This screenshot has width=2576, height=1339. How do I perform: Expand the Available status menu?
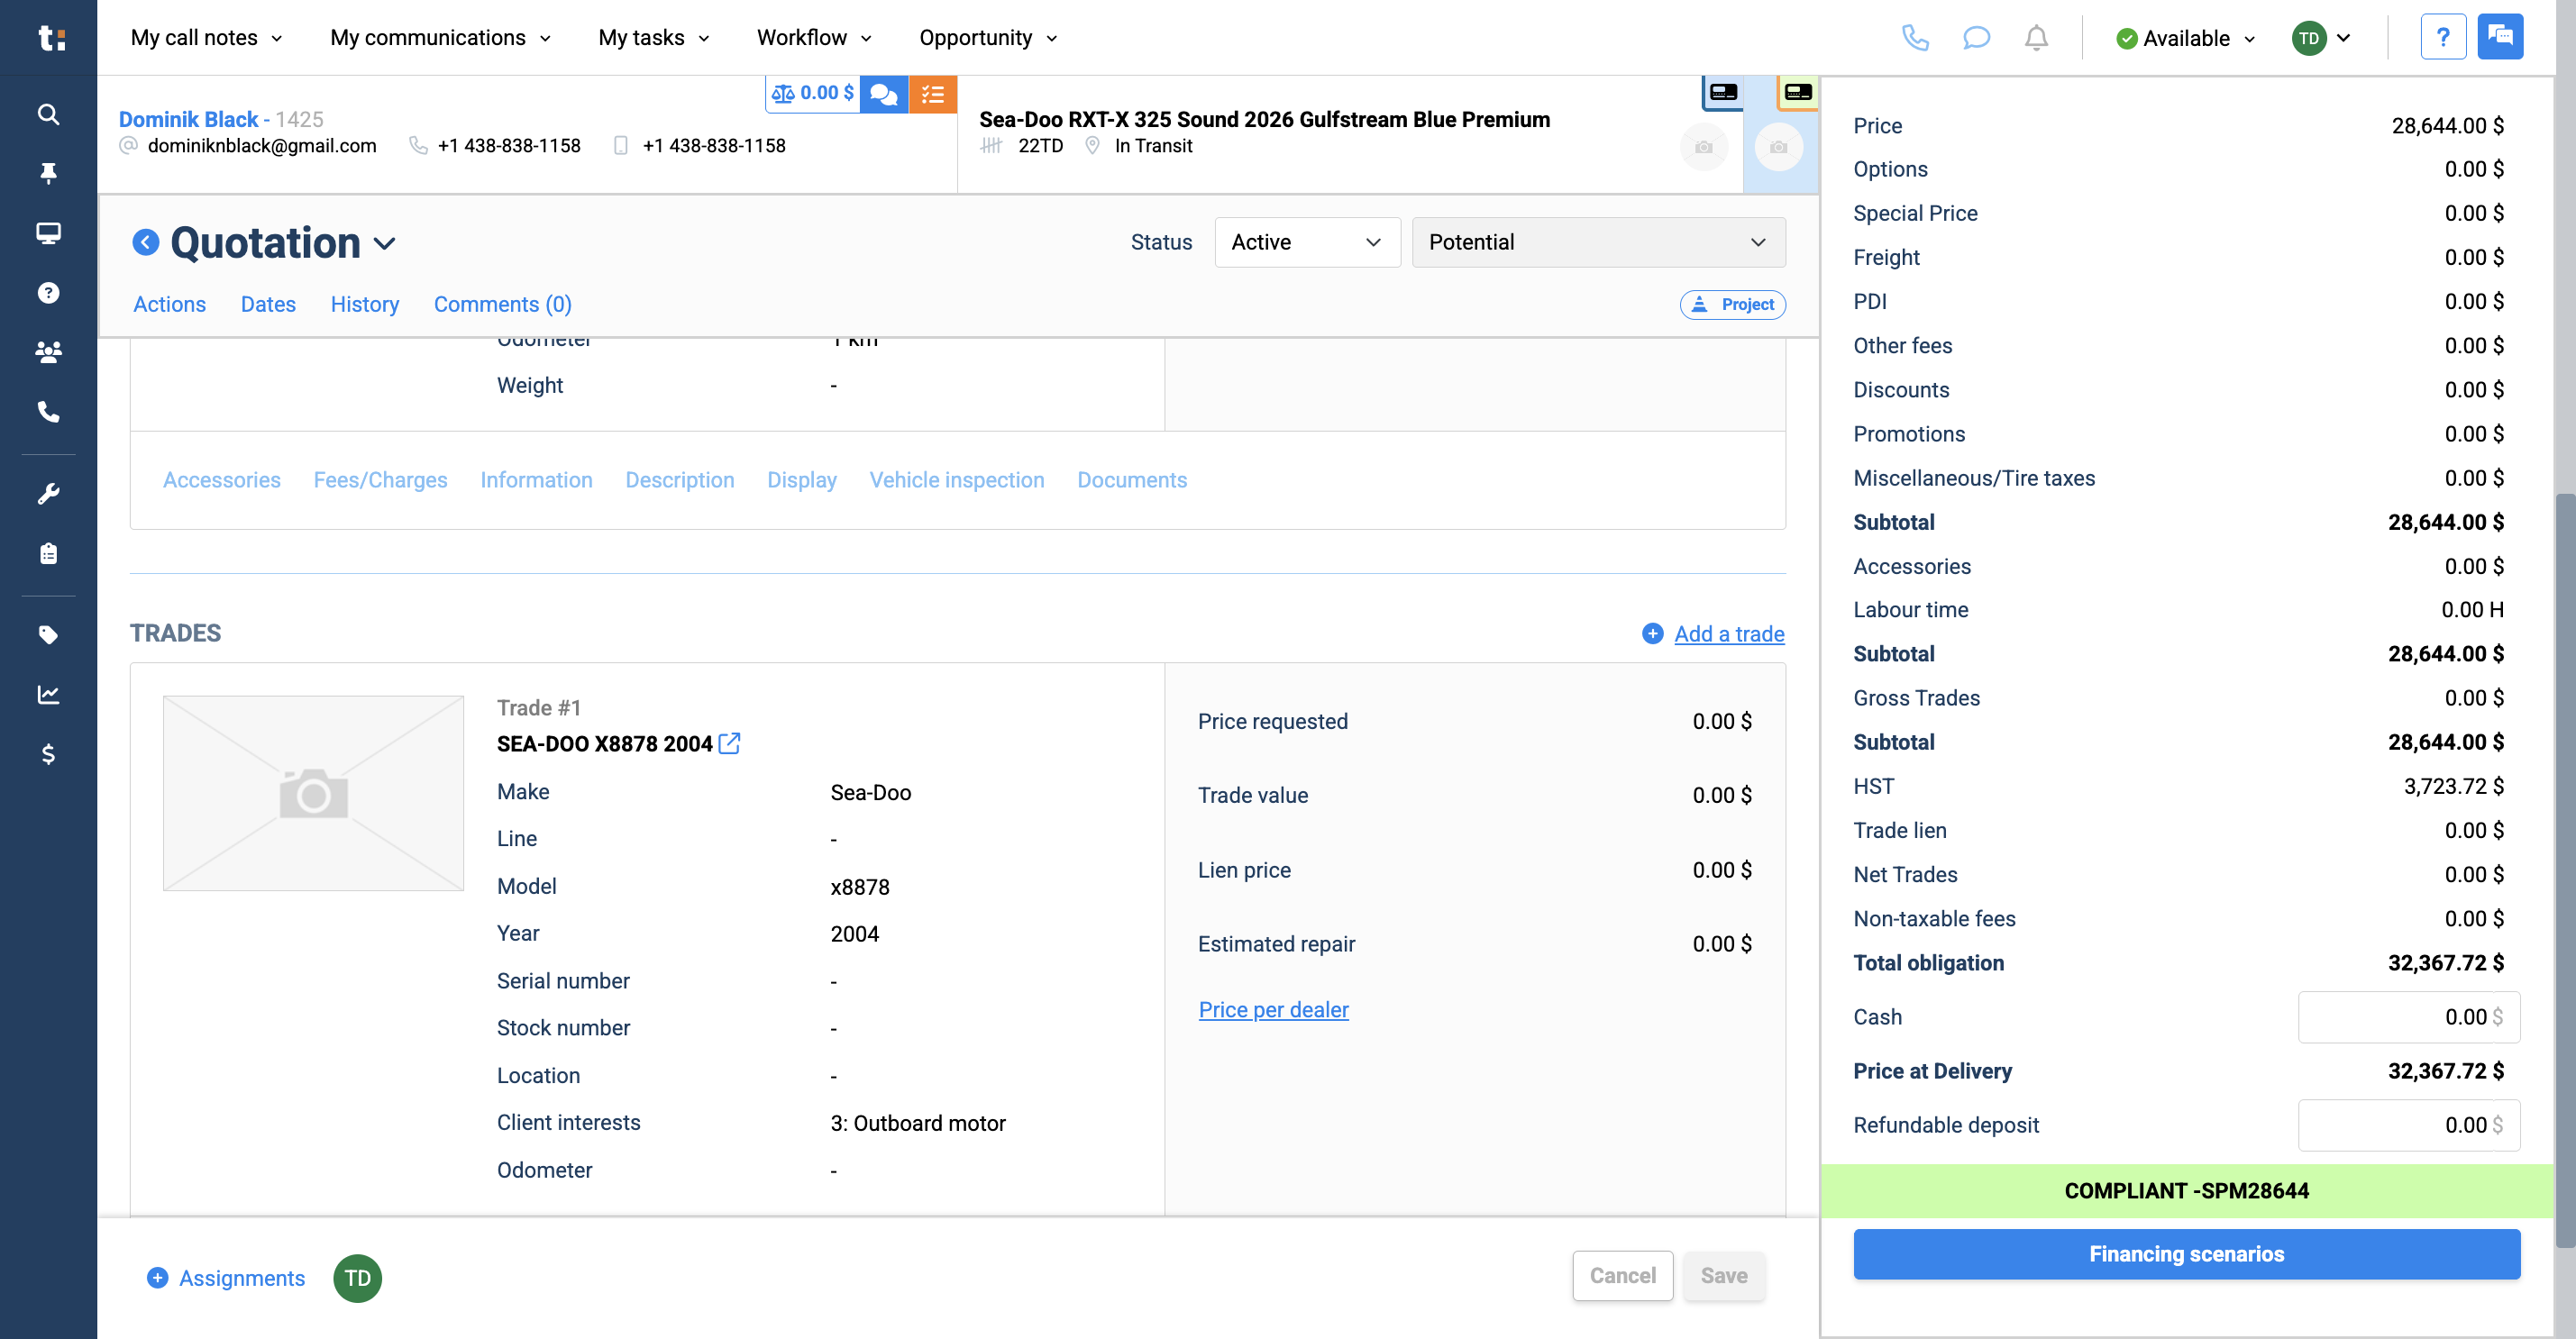point(2186,38)
